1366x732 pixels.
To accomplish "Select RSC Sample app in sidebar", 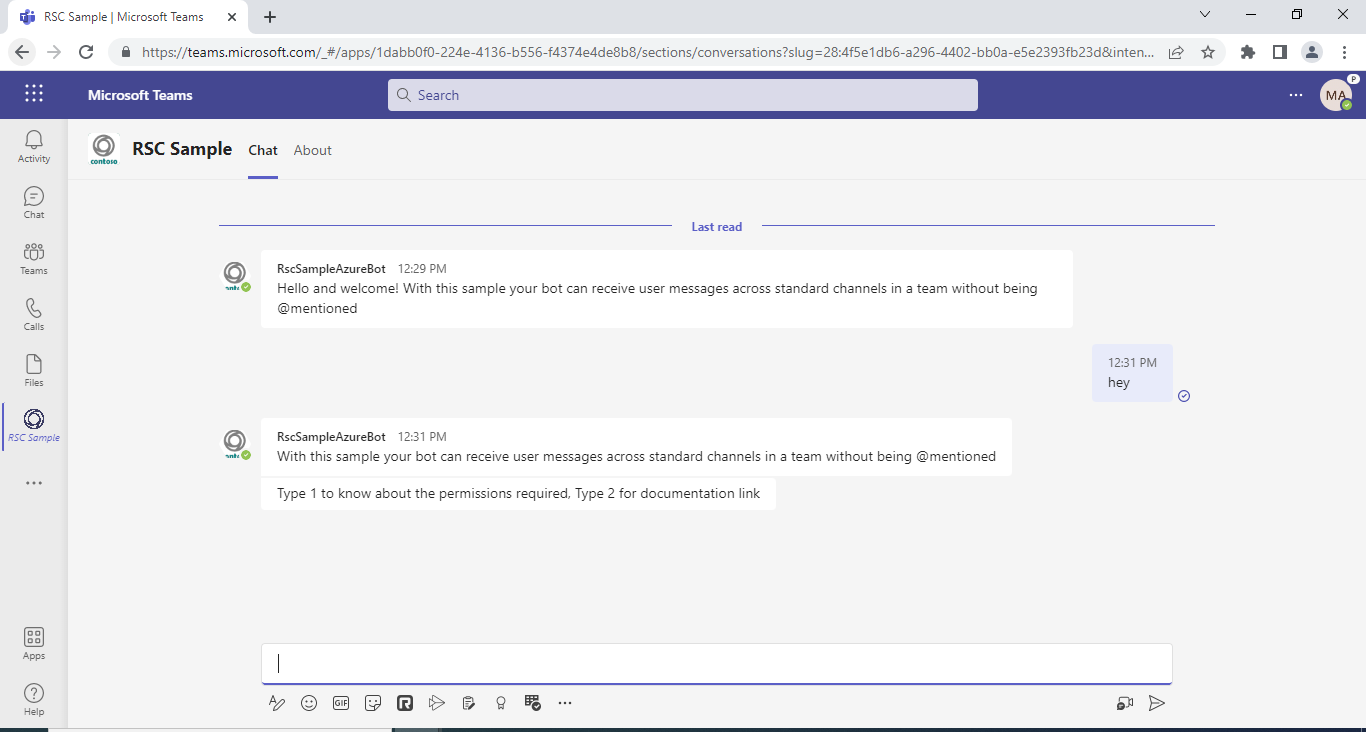I will point(34,426).
